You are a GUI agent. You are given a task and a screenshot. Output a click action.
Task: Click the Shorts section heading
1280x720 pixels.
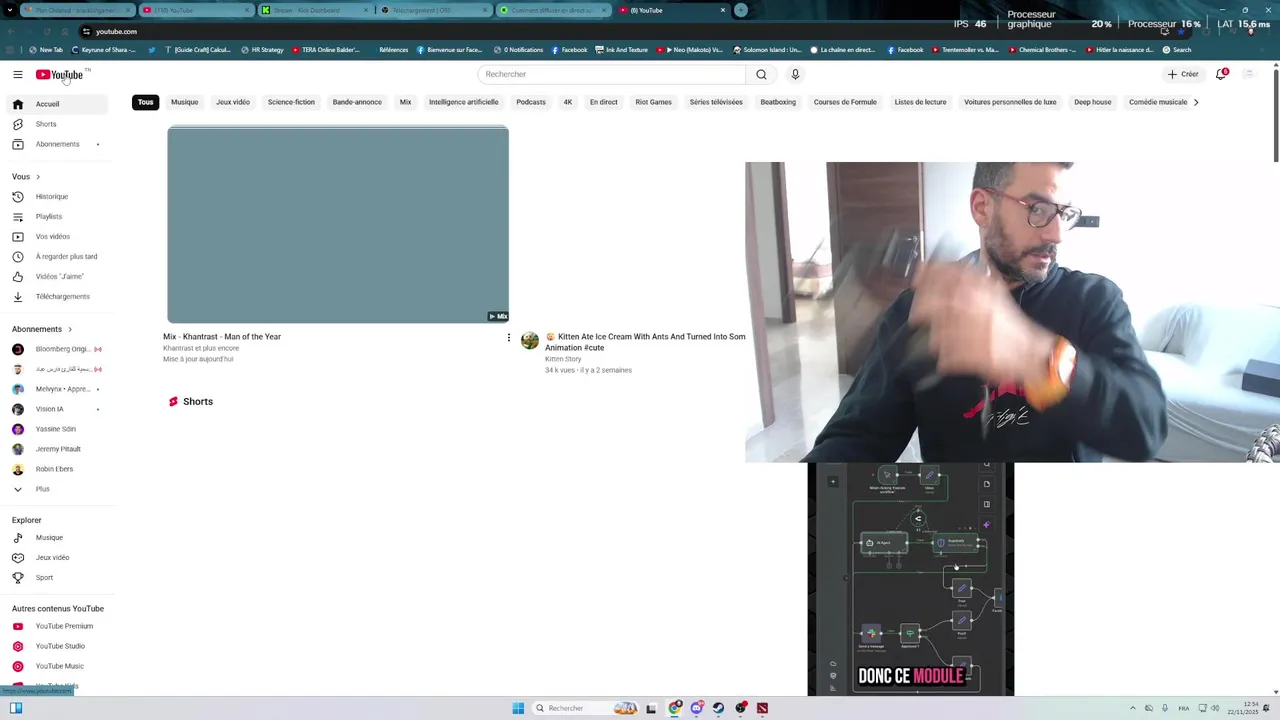point(190,402)
